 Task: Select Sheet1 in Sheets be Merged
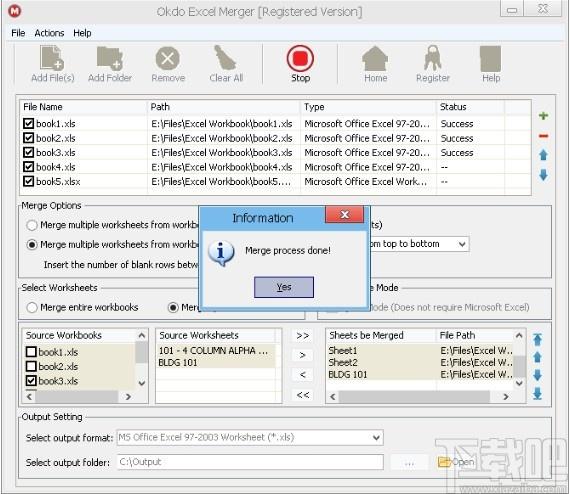pyautogui.click(x=343, y=350)
